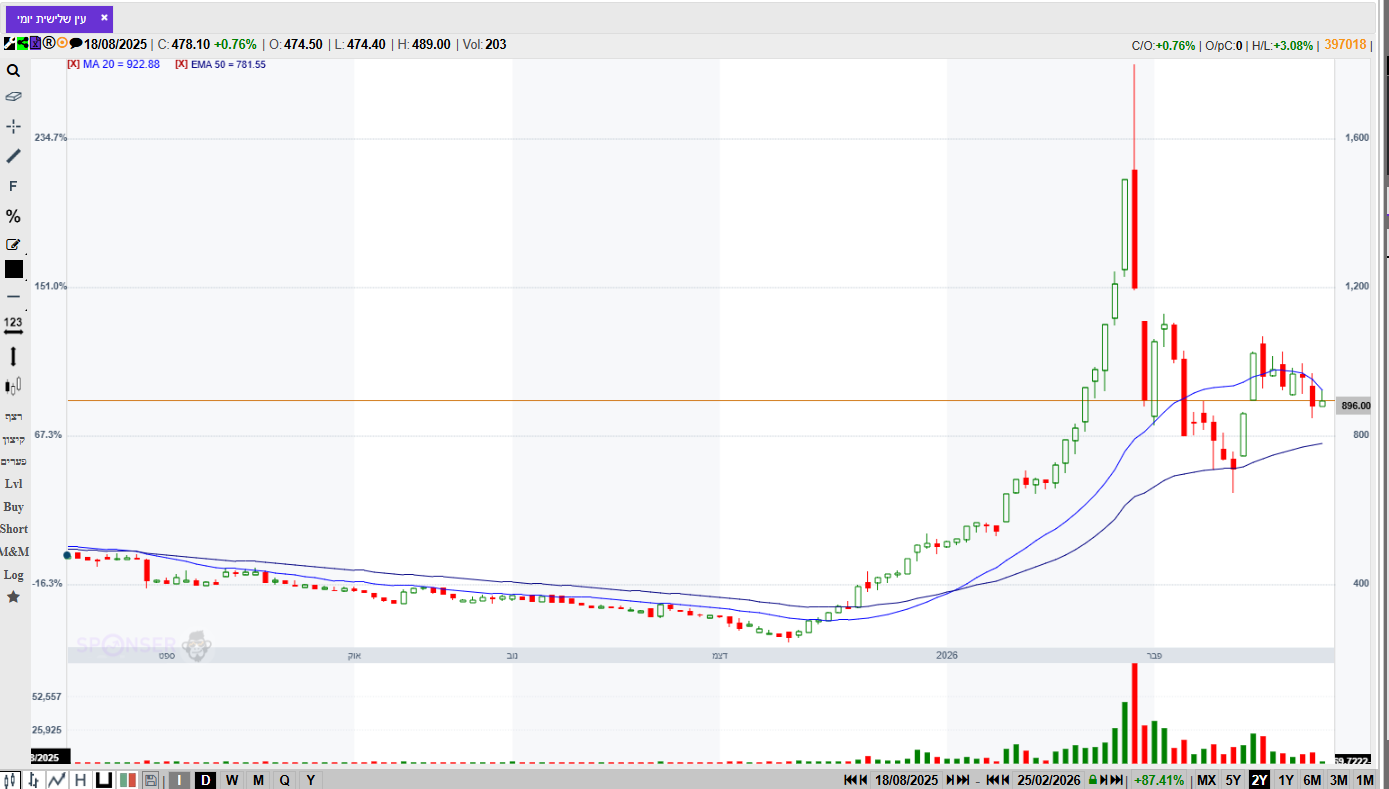Image resolution: width=1389 pixels, height=789 pixels.
Task: Click the Buy marker button
Action: 13,507
